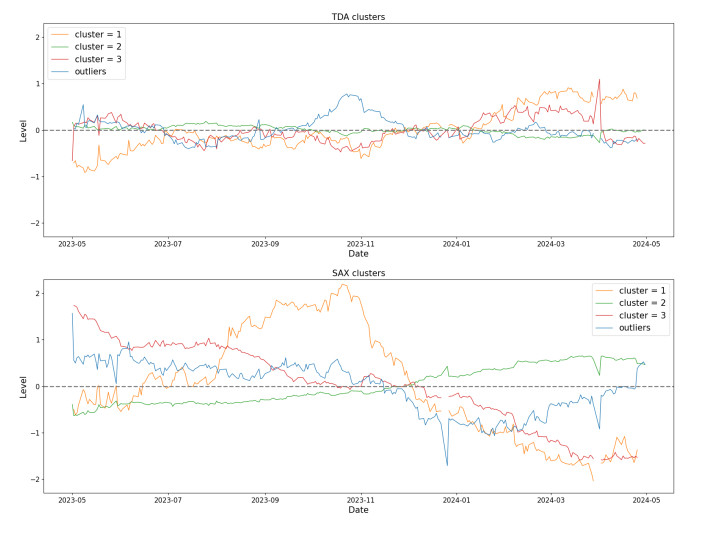
Task: Click the 2024-03 tick on the TDA date axis
Action: point(551,242)
